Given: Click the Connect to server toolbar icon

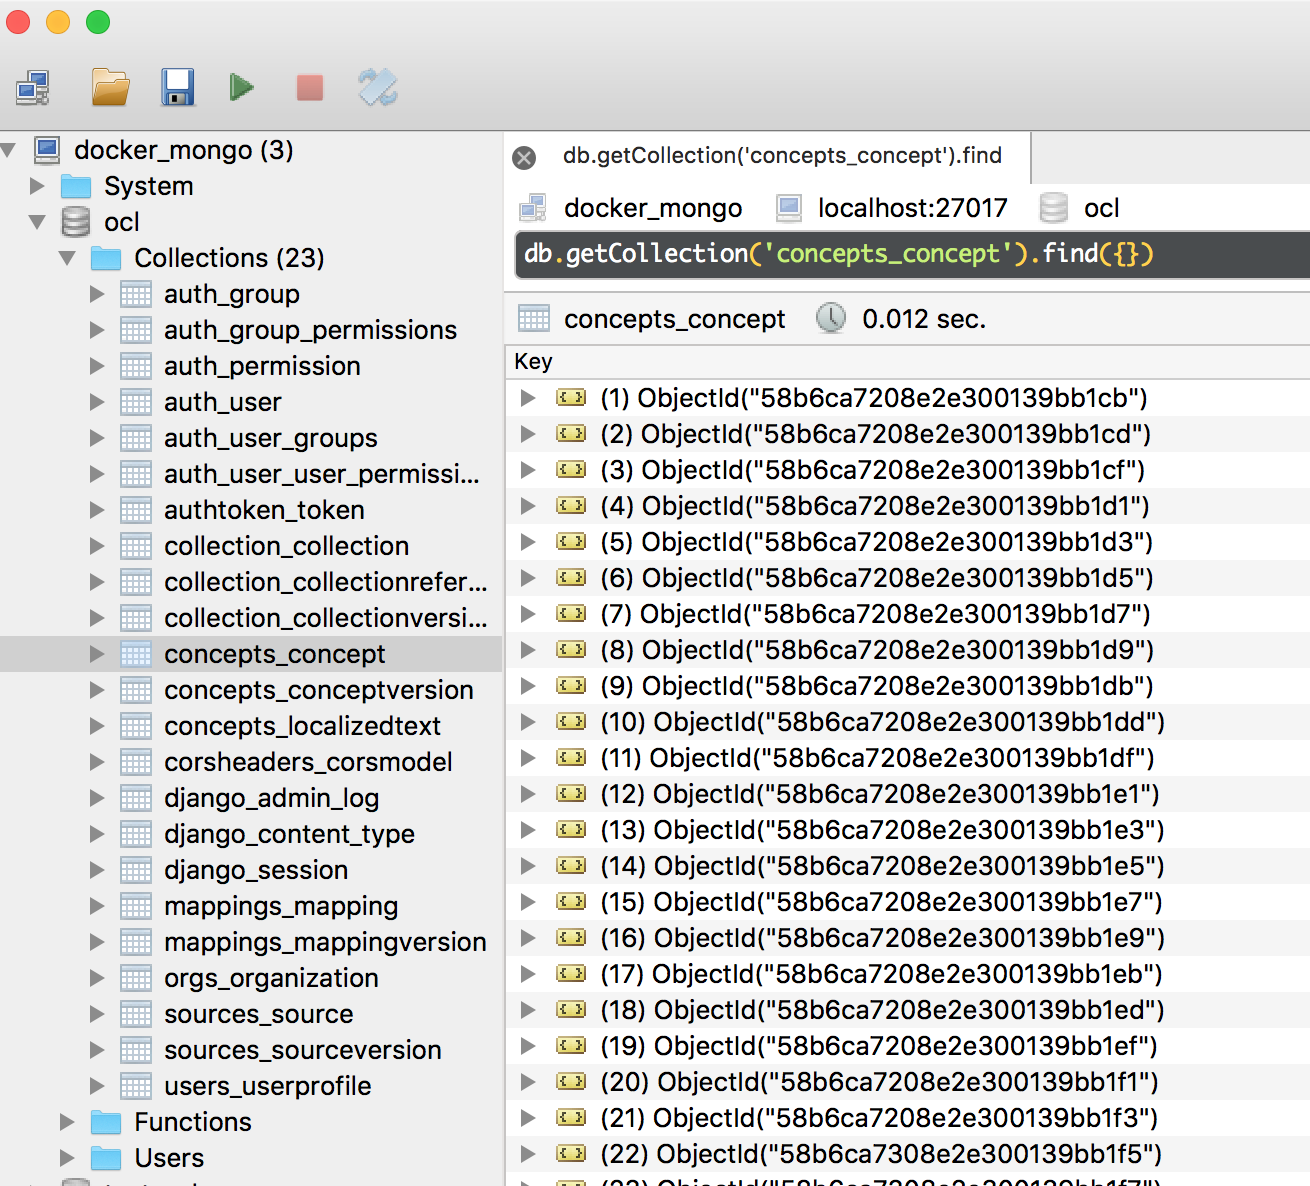Looking at the screenshot, I should tap(33, 88).
